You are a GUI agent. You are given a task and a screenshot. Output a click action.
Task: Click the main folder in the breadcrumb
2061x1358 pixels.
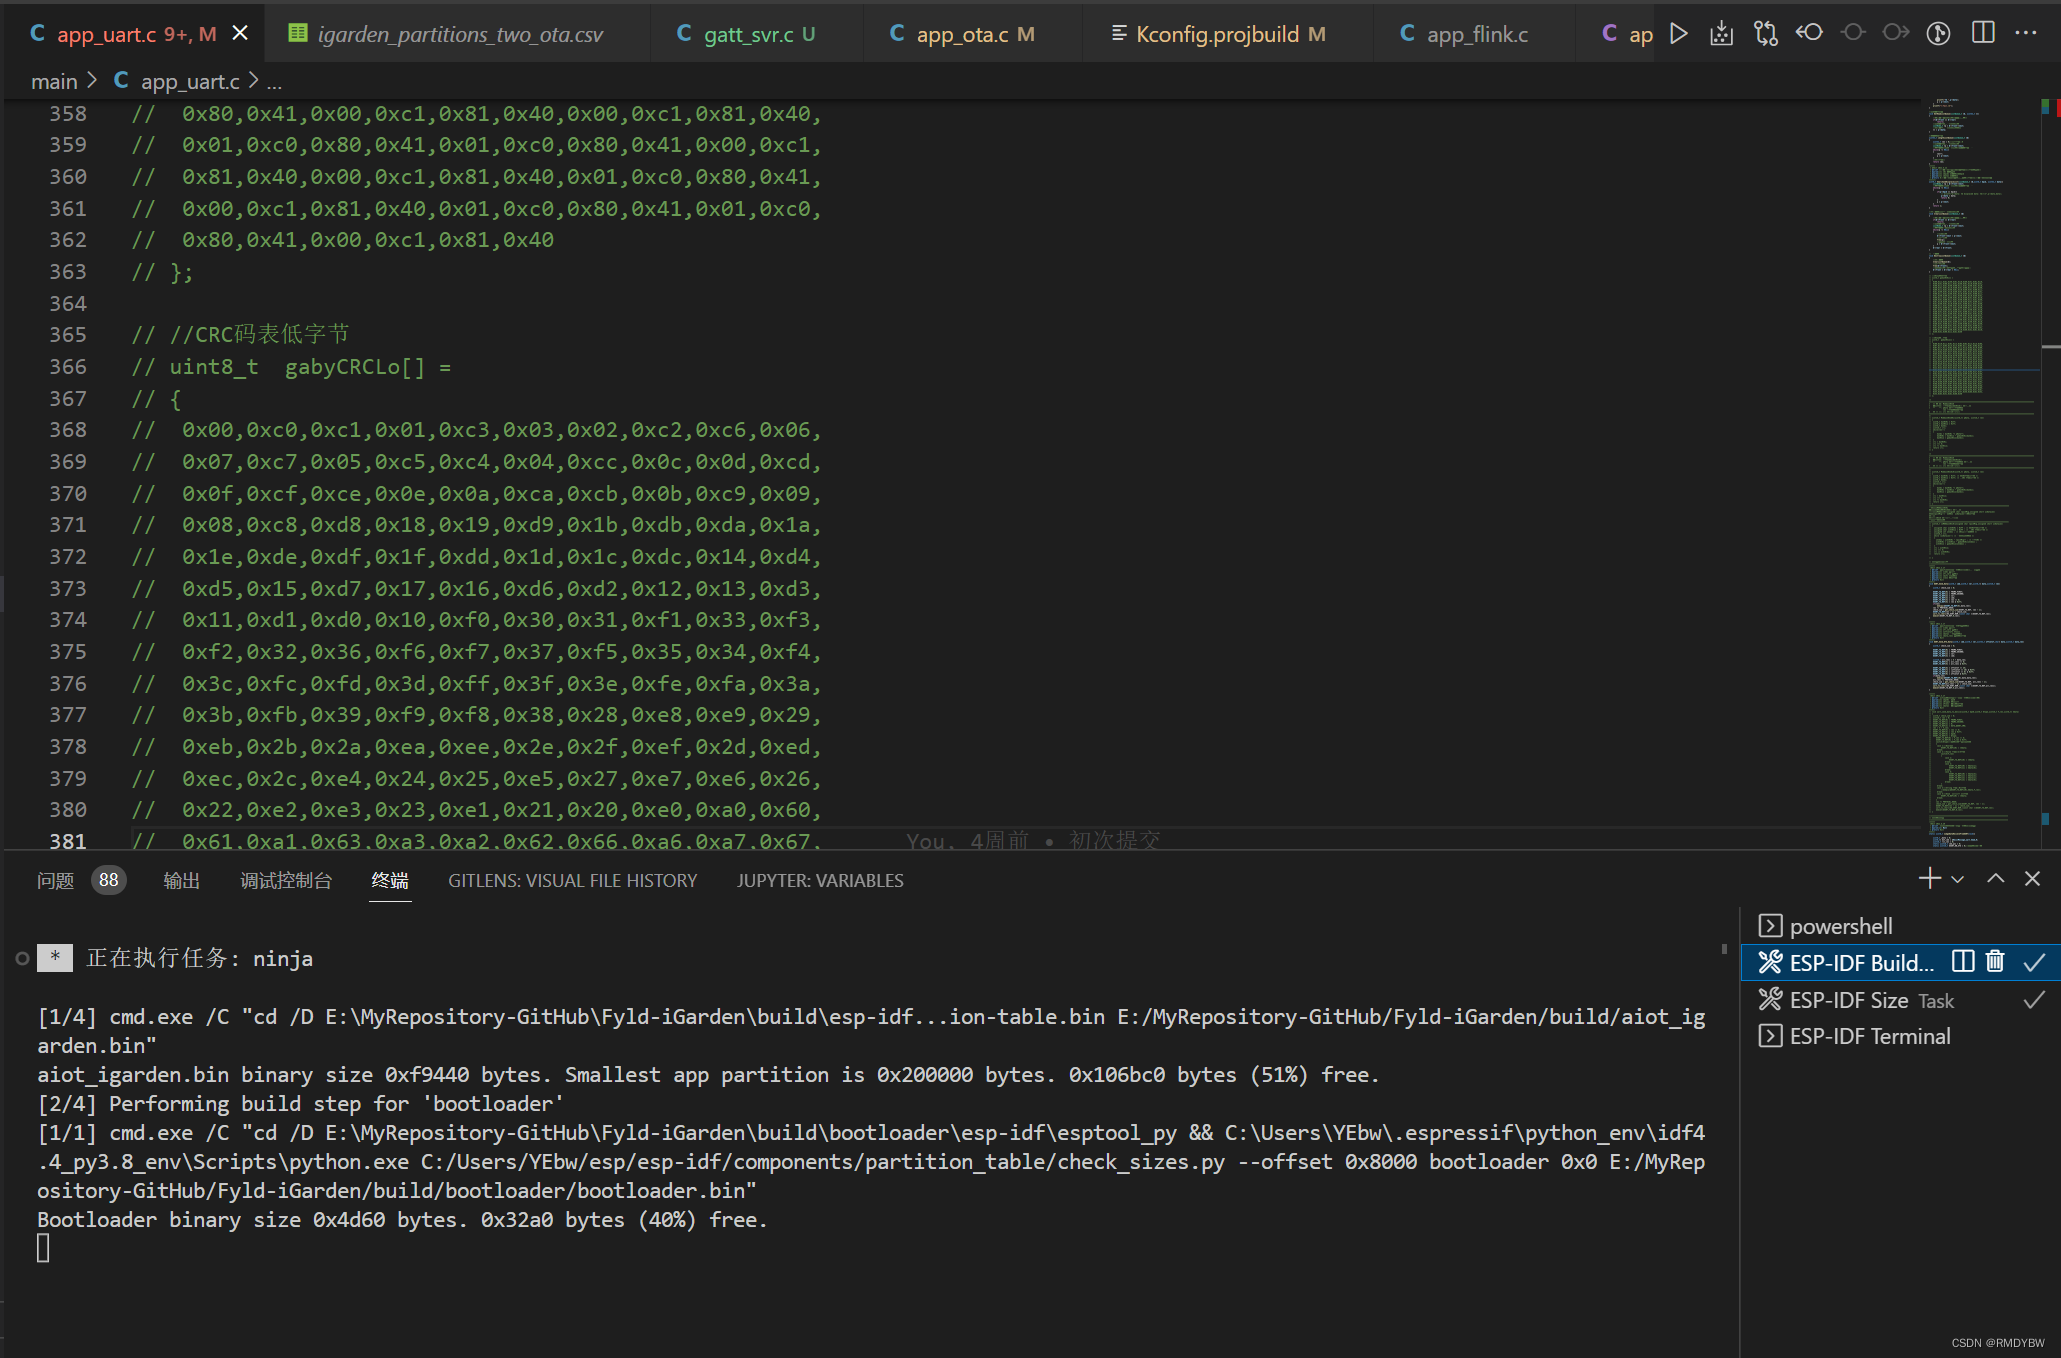[x=54, y=81]
